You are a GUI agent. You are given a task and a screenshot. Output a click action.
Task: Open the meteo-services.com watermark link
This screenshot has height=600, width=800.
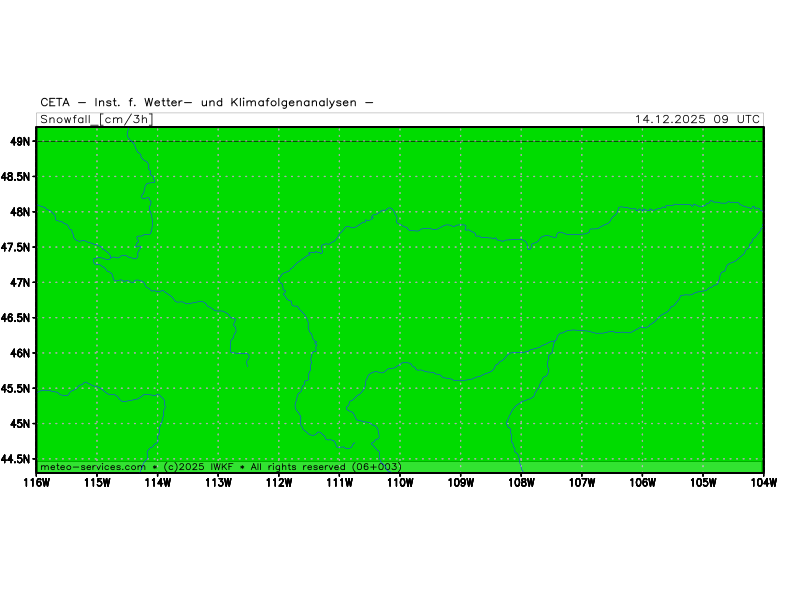[93, 467]
